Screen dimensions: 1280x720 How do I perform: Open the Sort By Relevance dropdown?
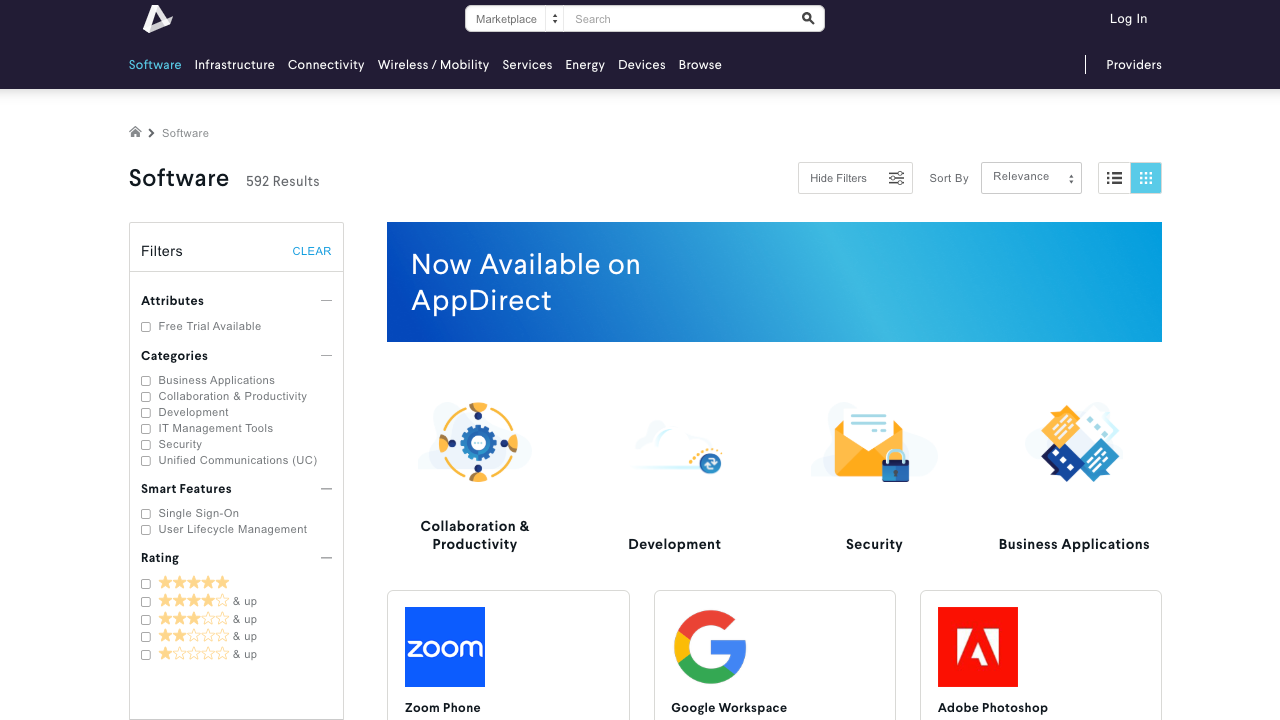(x=1030, y=178)
